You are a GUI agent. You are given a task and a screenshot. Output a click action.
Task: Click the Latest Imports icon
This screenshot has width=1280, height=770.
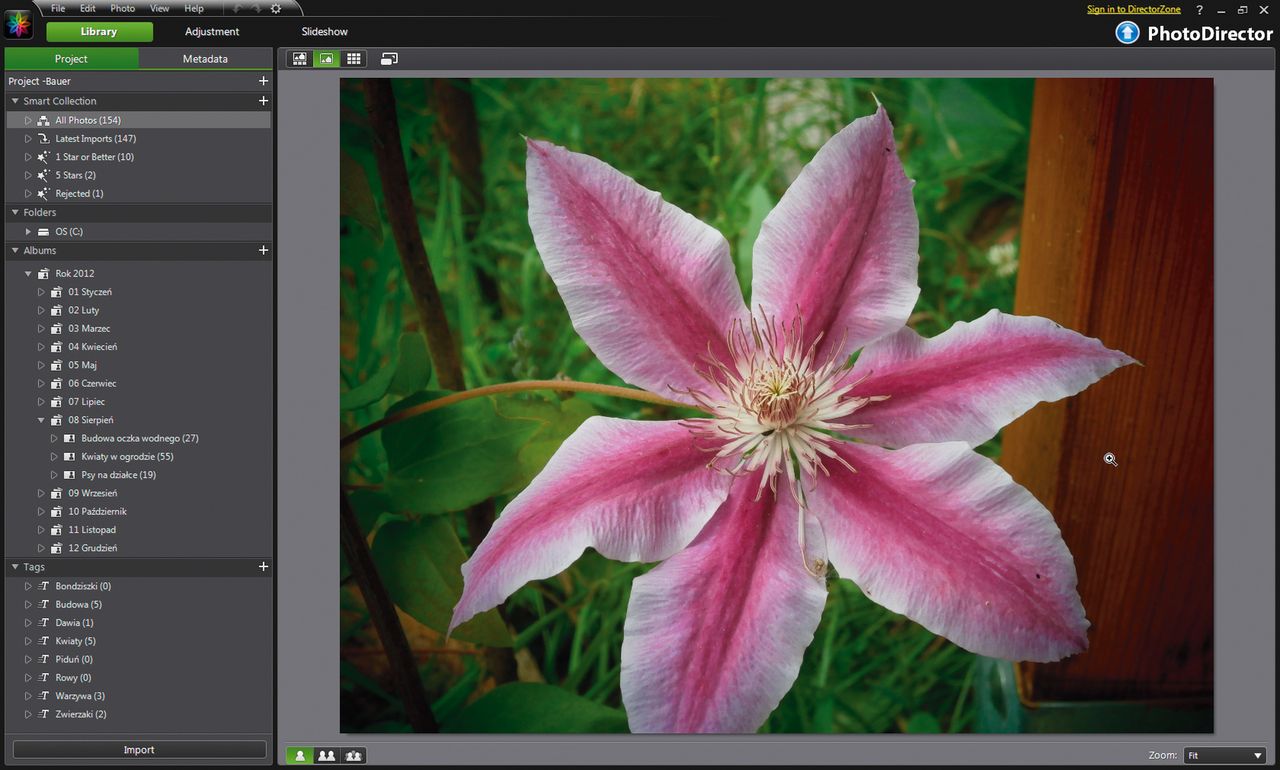pos(43,138)
